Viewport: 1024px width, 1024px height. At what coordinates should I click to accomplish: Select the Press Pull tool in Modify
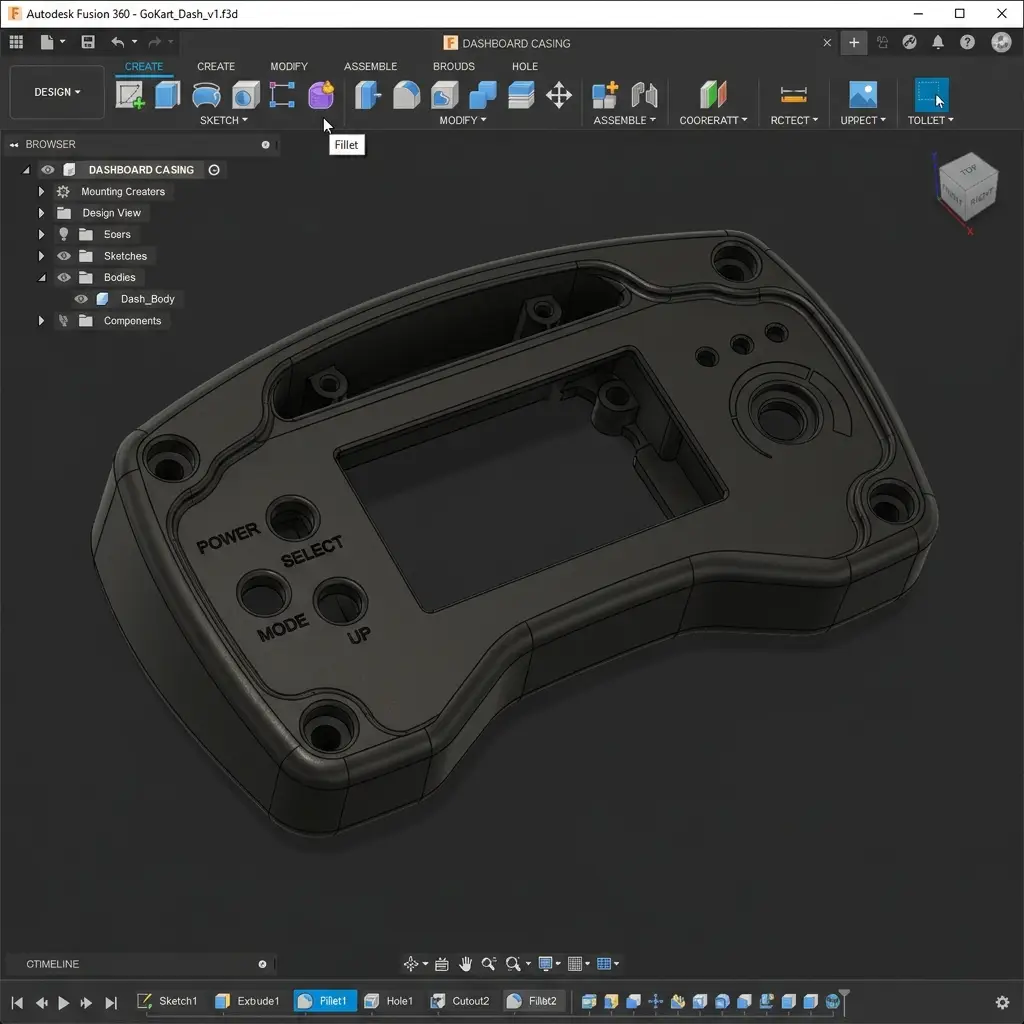coord(368,95)
